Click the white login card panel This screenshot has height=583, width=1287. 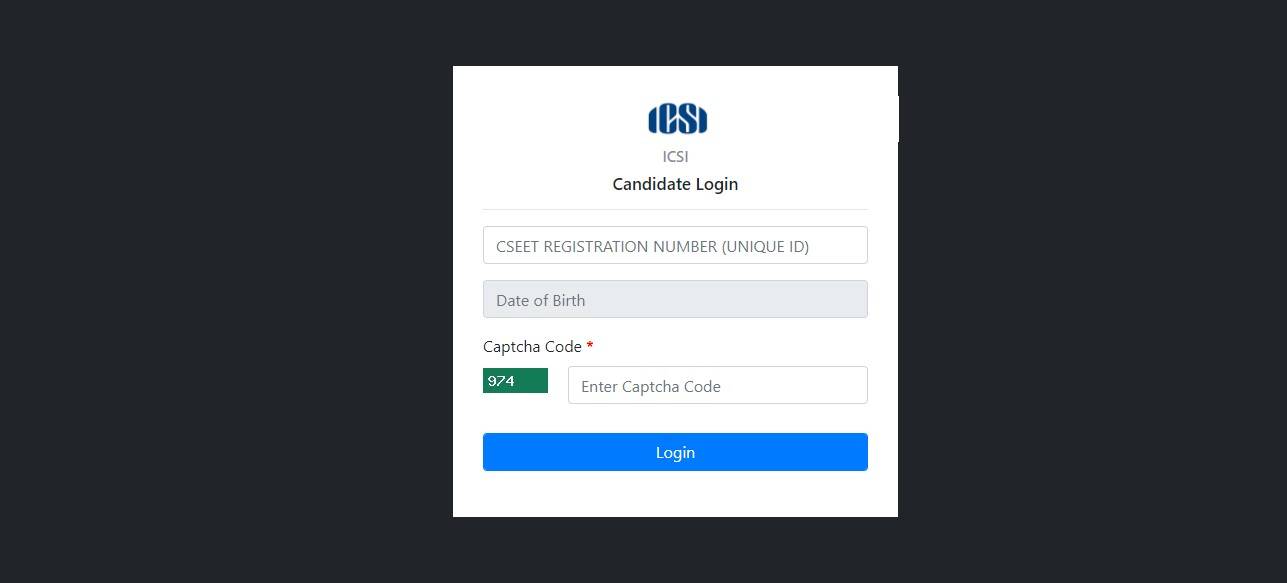click(675, 495)
